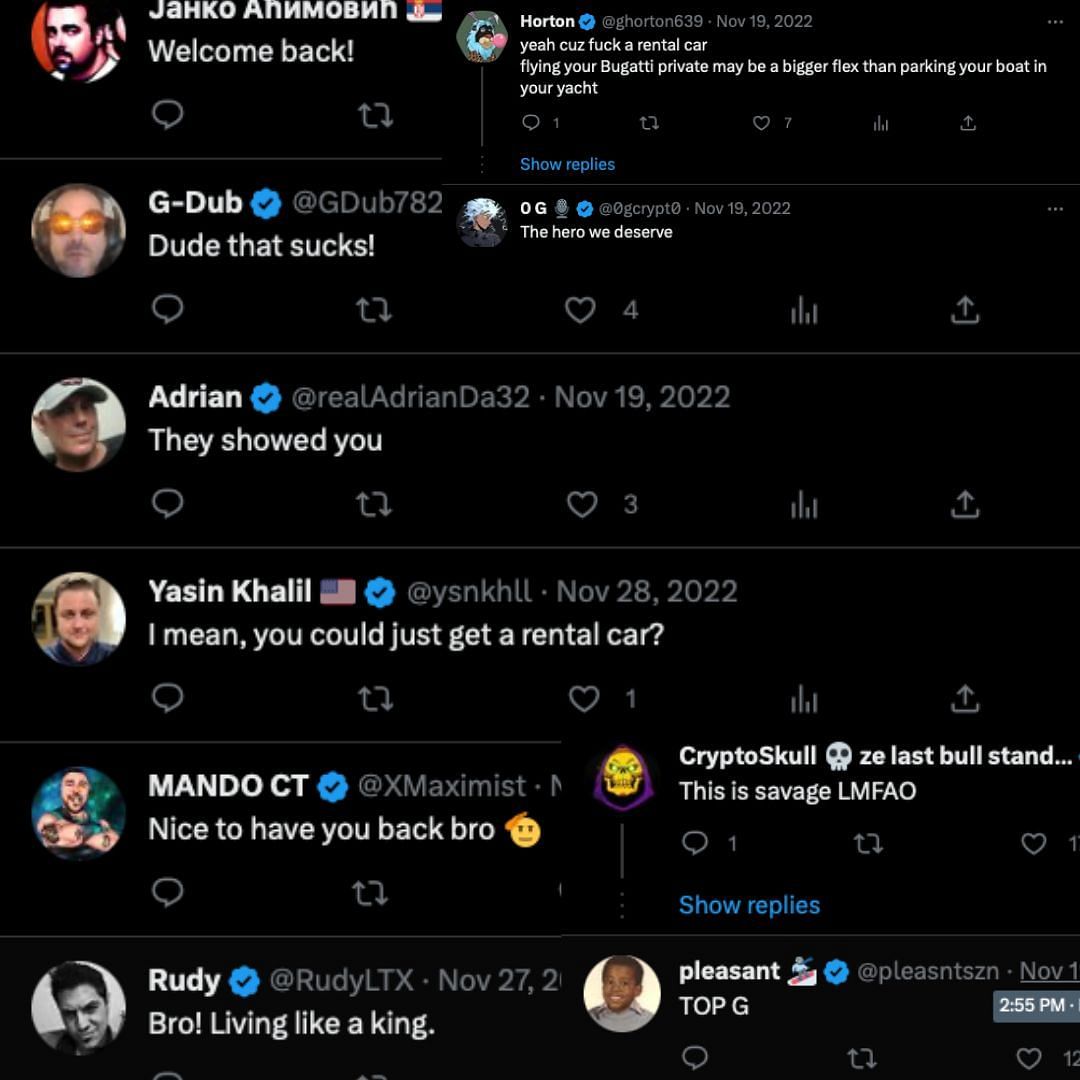This screenshot has width=1080, height=1080.
Task: Like Yasin Khalil's rental car reply
Action: [x=583, y=698]
